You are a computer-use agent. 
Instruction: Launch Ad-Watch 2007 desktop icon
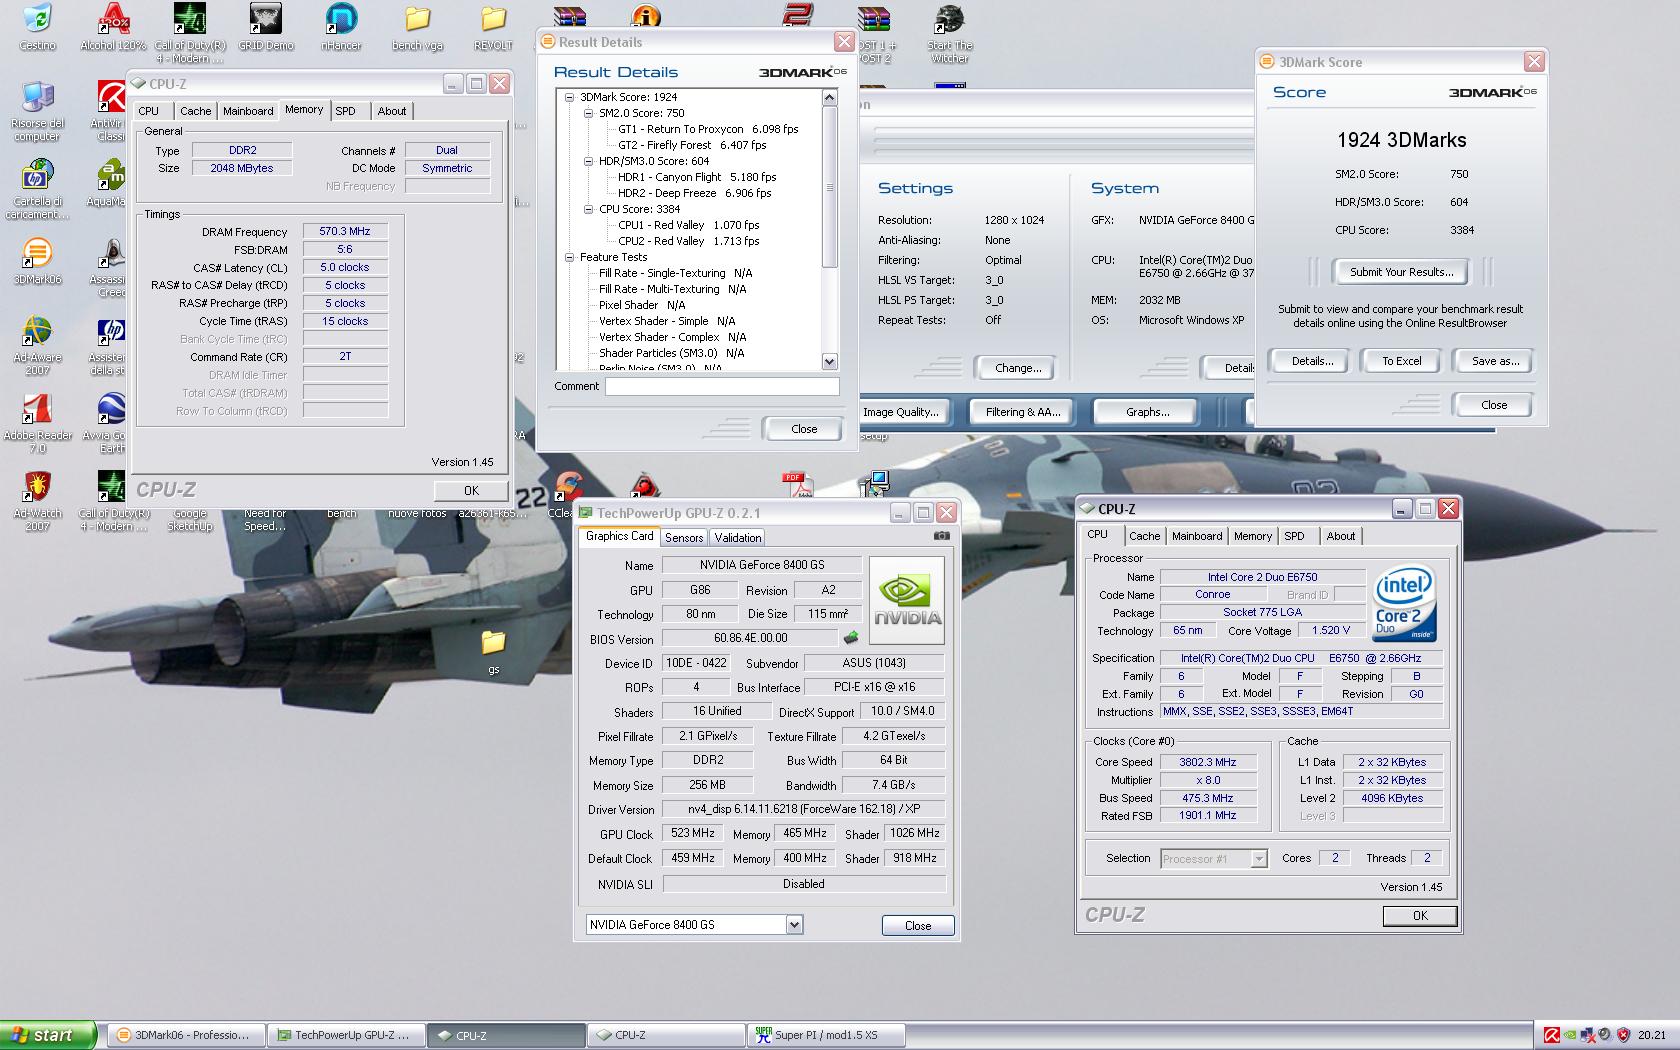point(37,500)
